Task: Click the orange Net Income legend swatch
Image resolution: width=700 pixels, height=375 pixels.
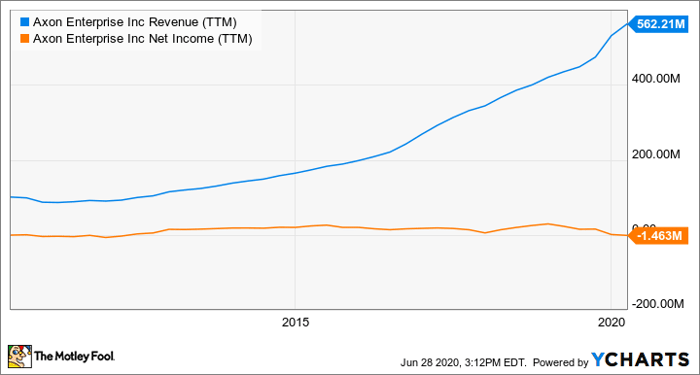Action: click(24, 39)
